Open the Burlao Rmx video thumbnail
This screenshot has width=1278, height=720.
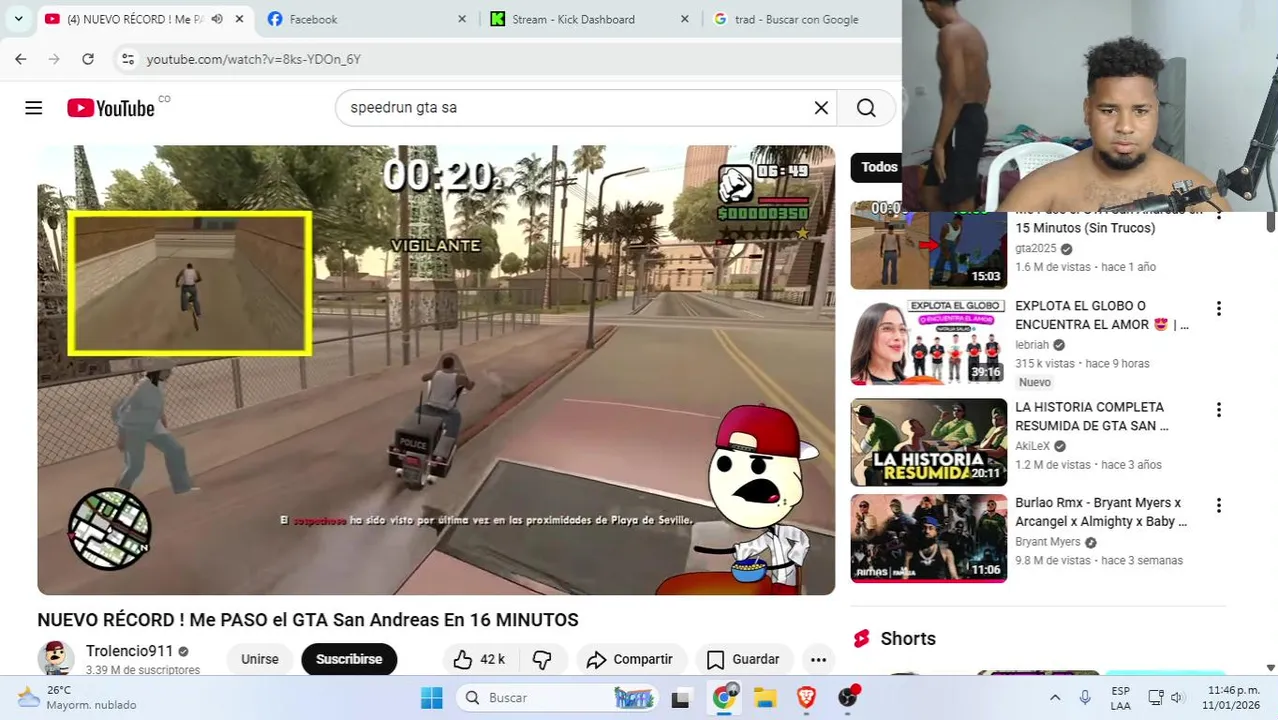(x=928, y=538)
